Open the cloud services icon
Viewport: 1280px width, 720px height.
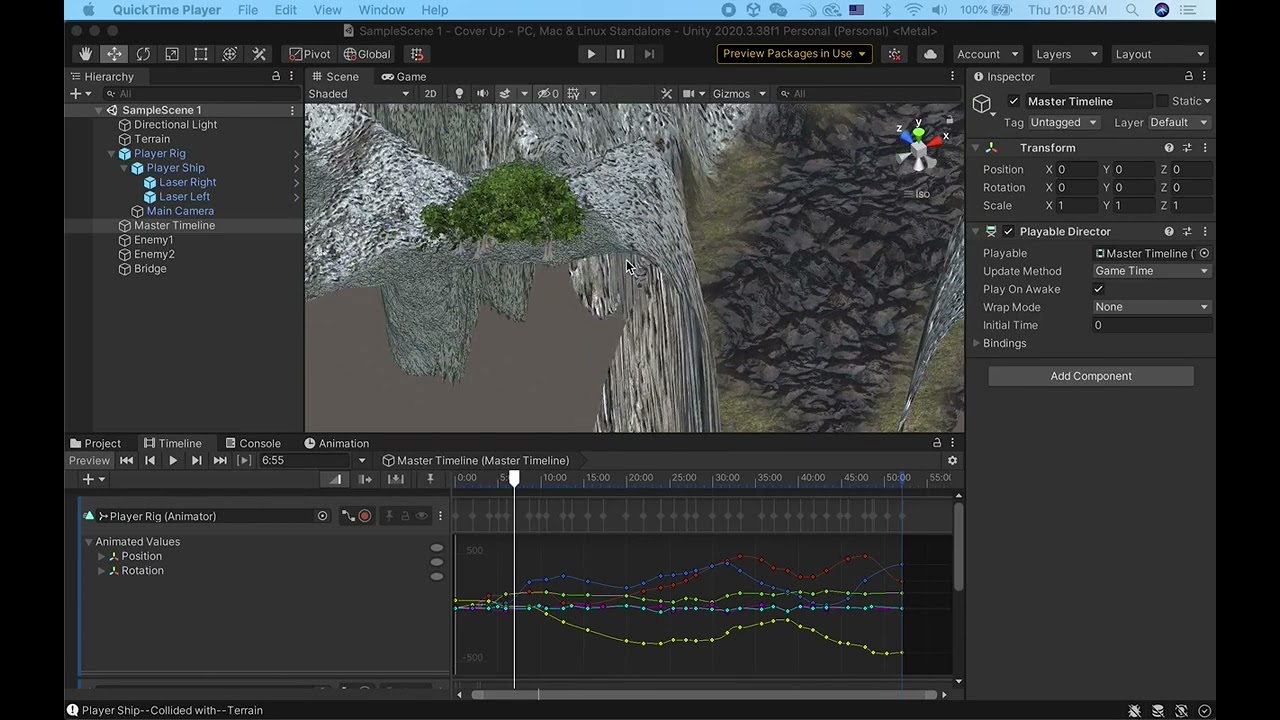pos(930,54)
